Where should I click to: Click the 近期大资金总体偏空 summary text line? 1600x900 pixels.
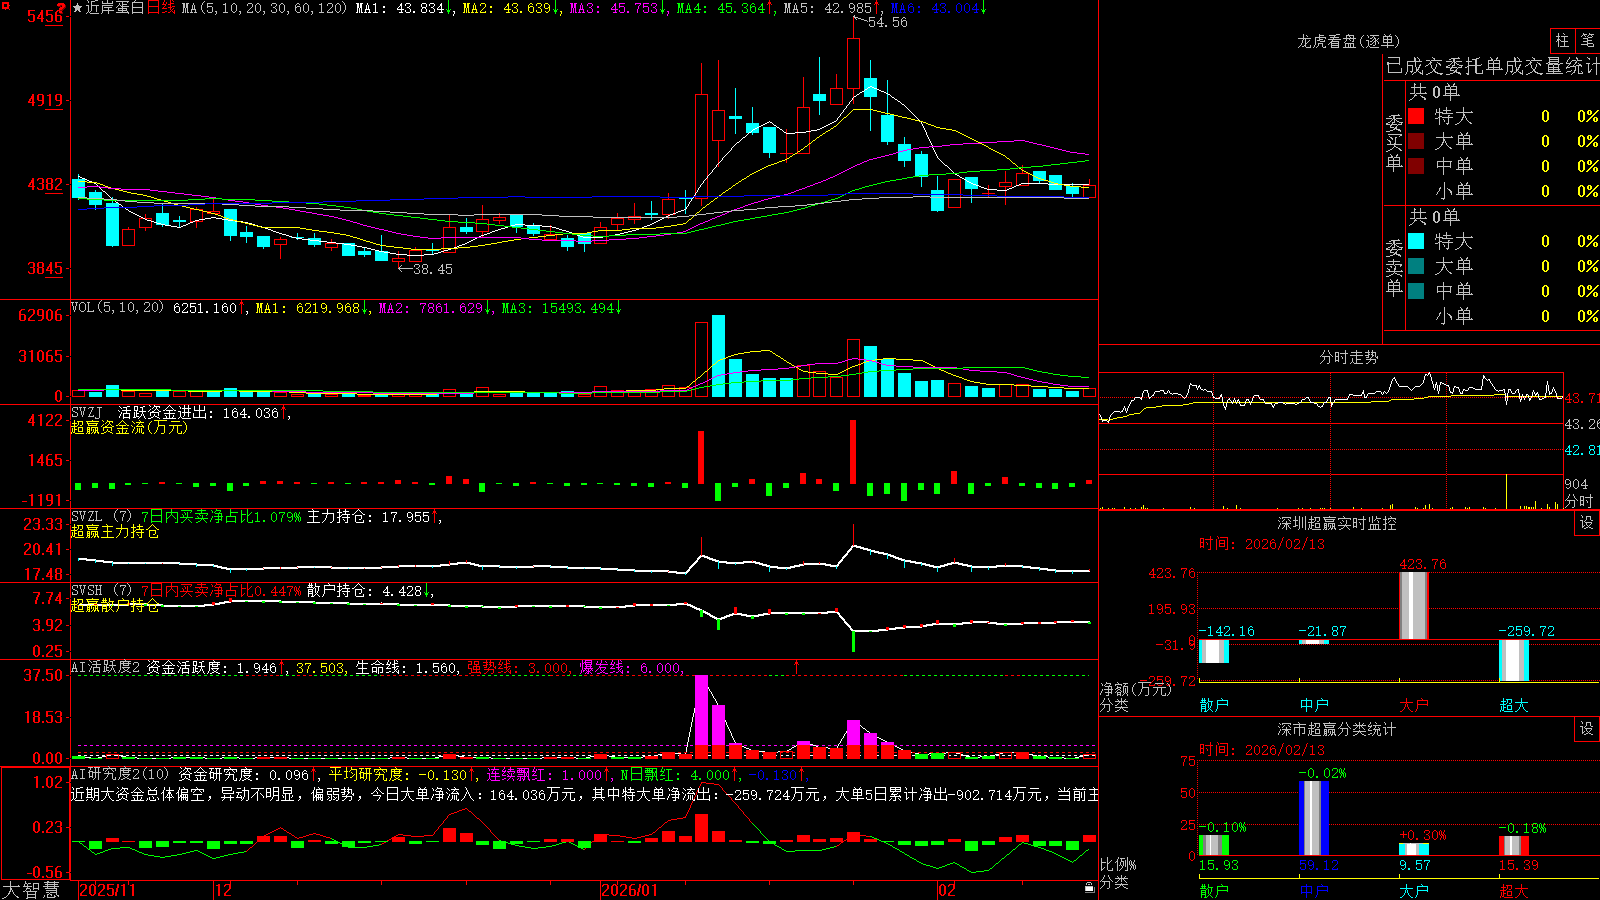pos(584,794)
